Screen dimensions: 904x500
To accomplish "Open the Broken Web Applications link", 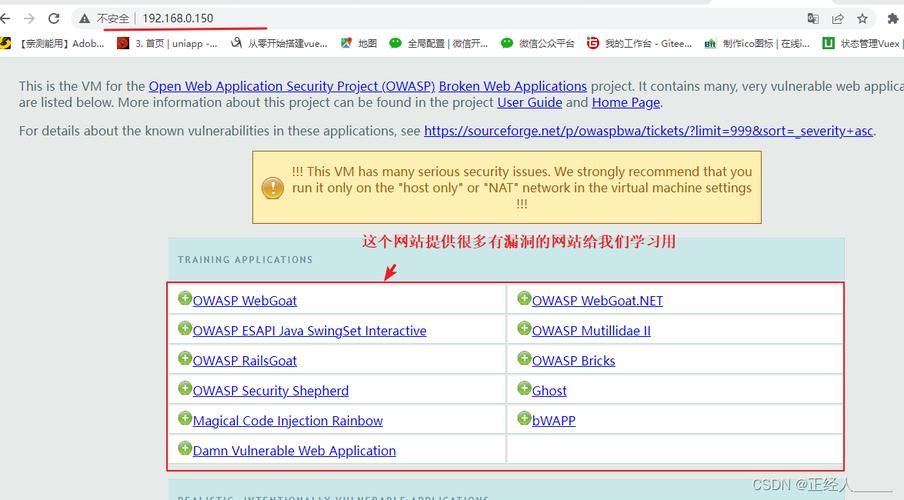I will [513, 86].
